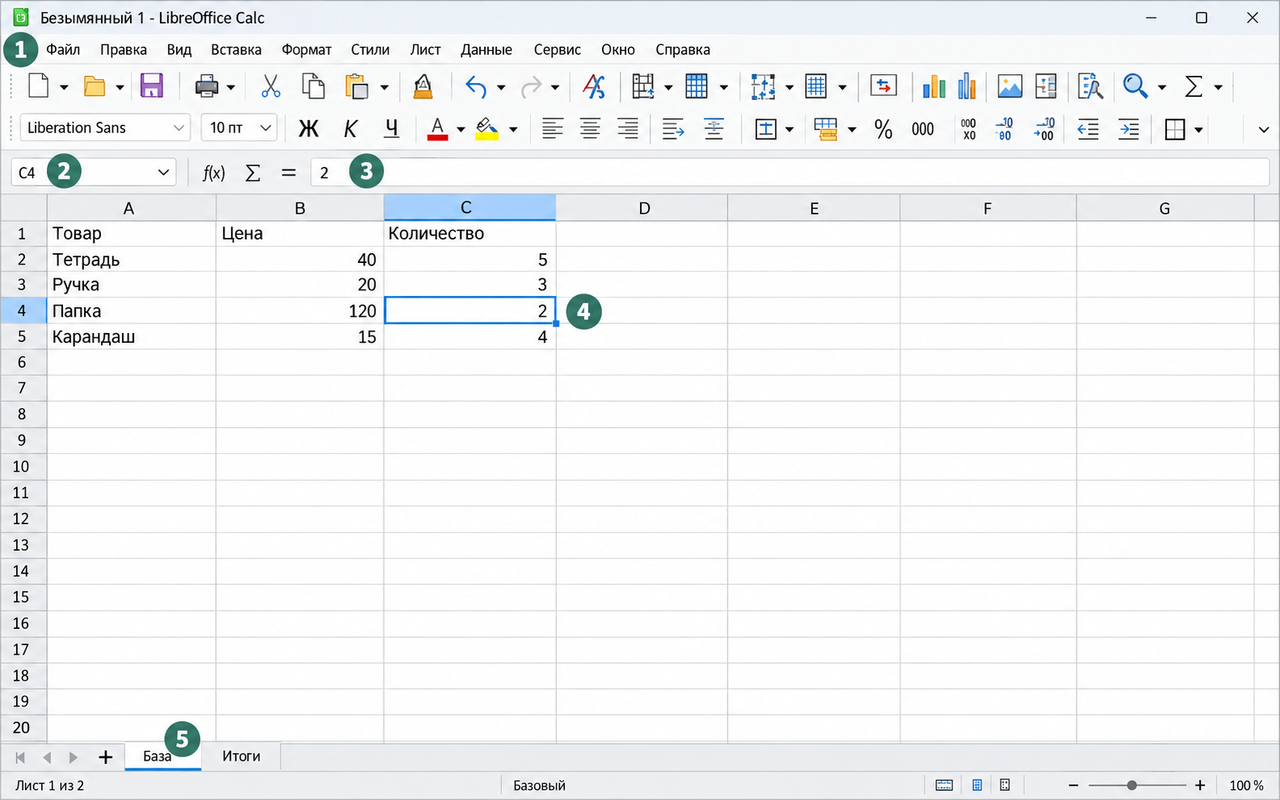The width and height of the screenshot is (1280, 800).
Task: Click the Decrease Indent icon
Action: (1088, 129)
